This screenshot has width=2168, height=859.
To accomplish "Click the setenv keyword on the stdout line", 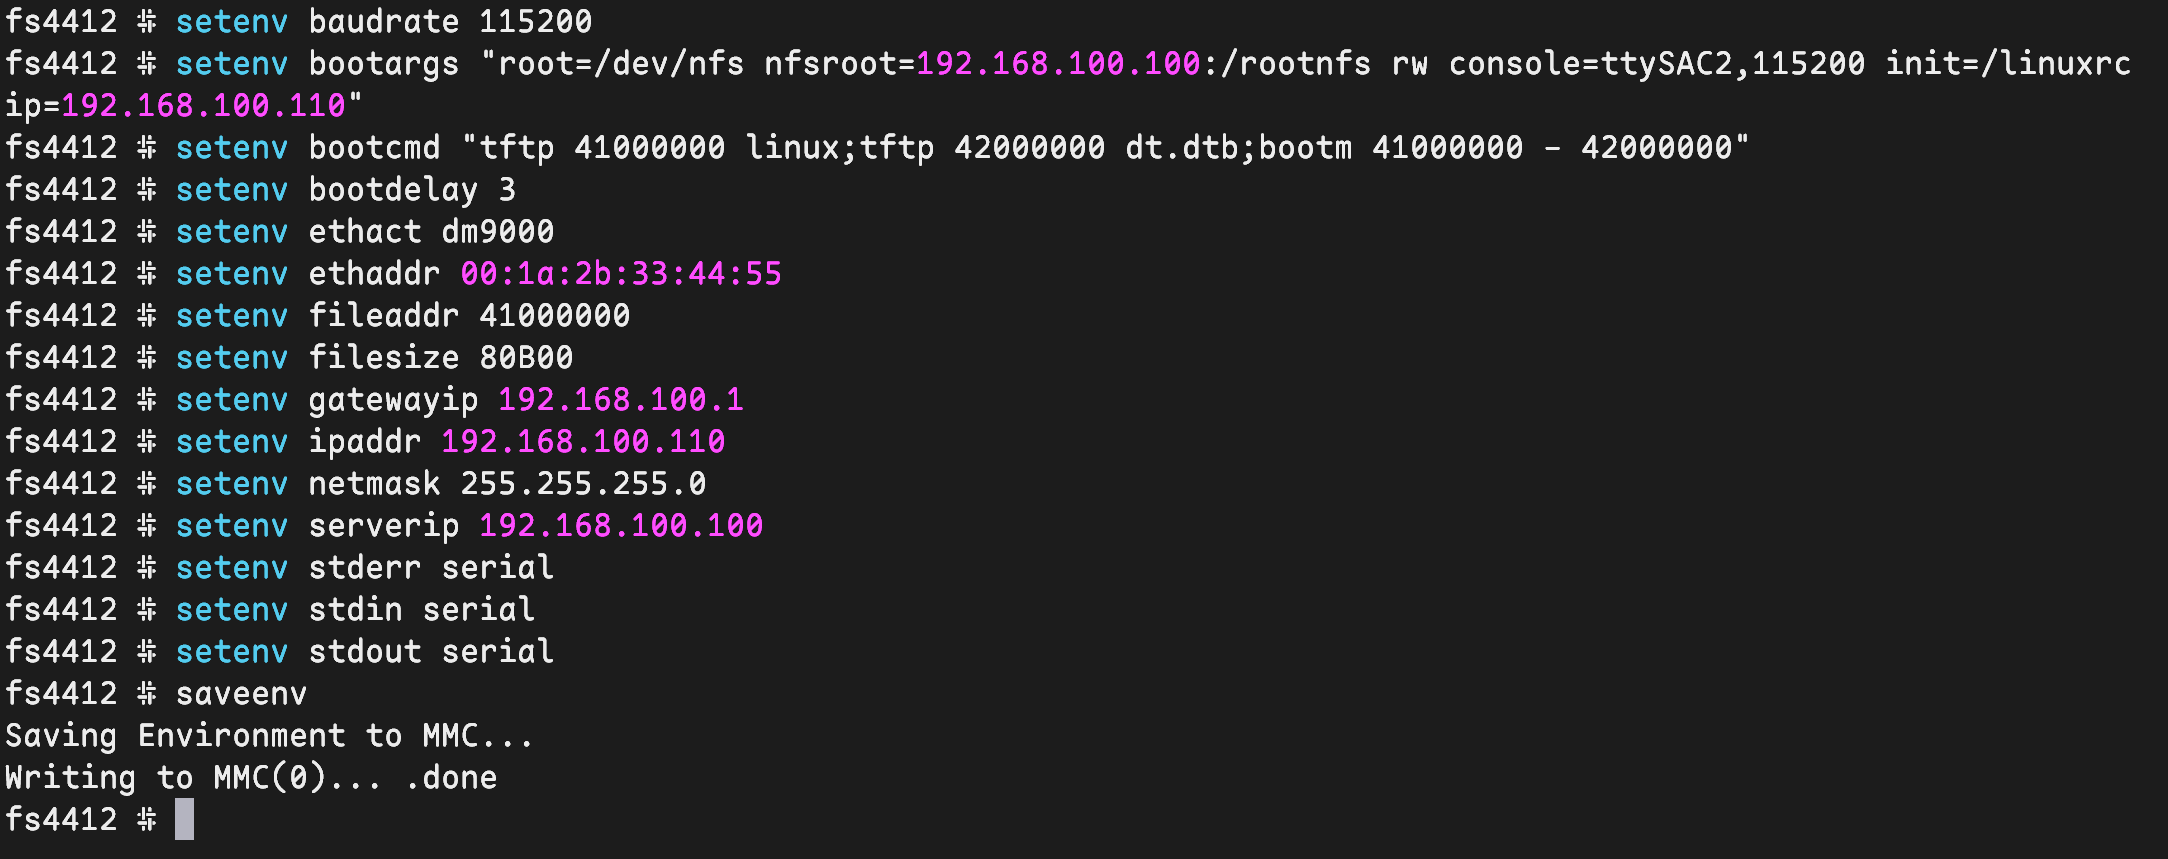I will point(231,651).
